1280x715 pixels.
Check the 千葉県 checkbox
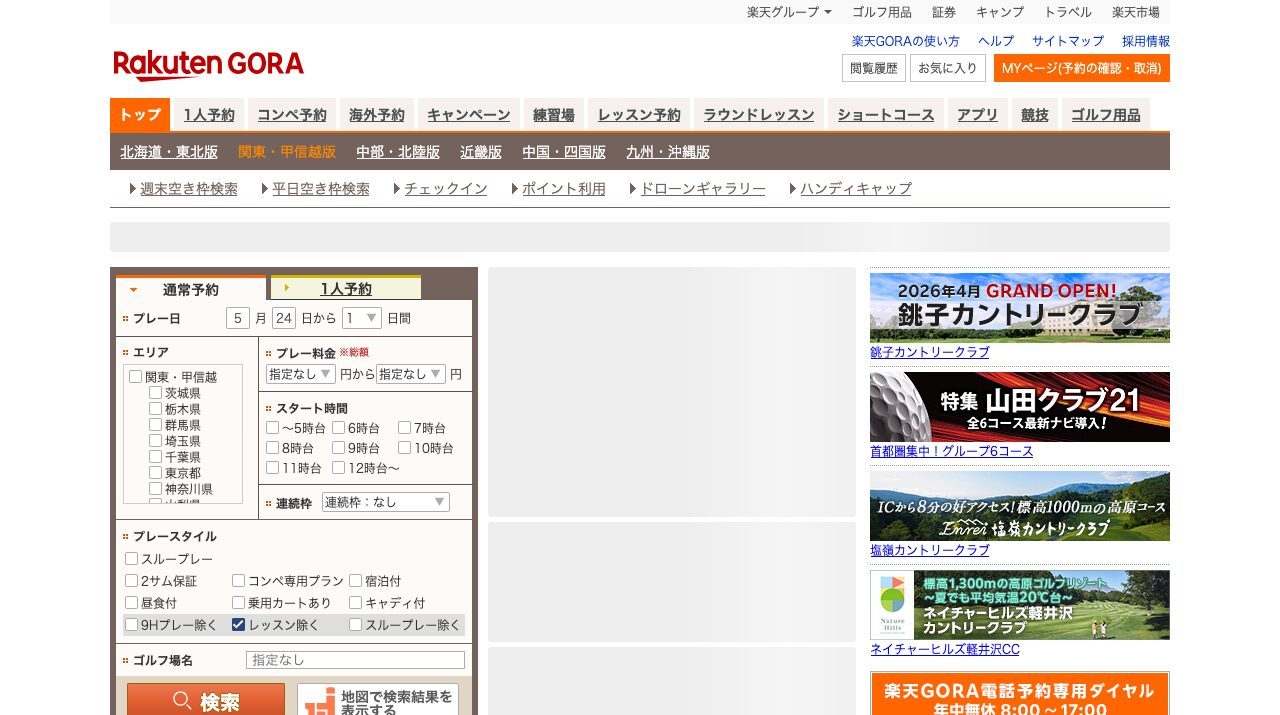[155, 456]
